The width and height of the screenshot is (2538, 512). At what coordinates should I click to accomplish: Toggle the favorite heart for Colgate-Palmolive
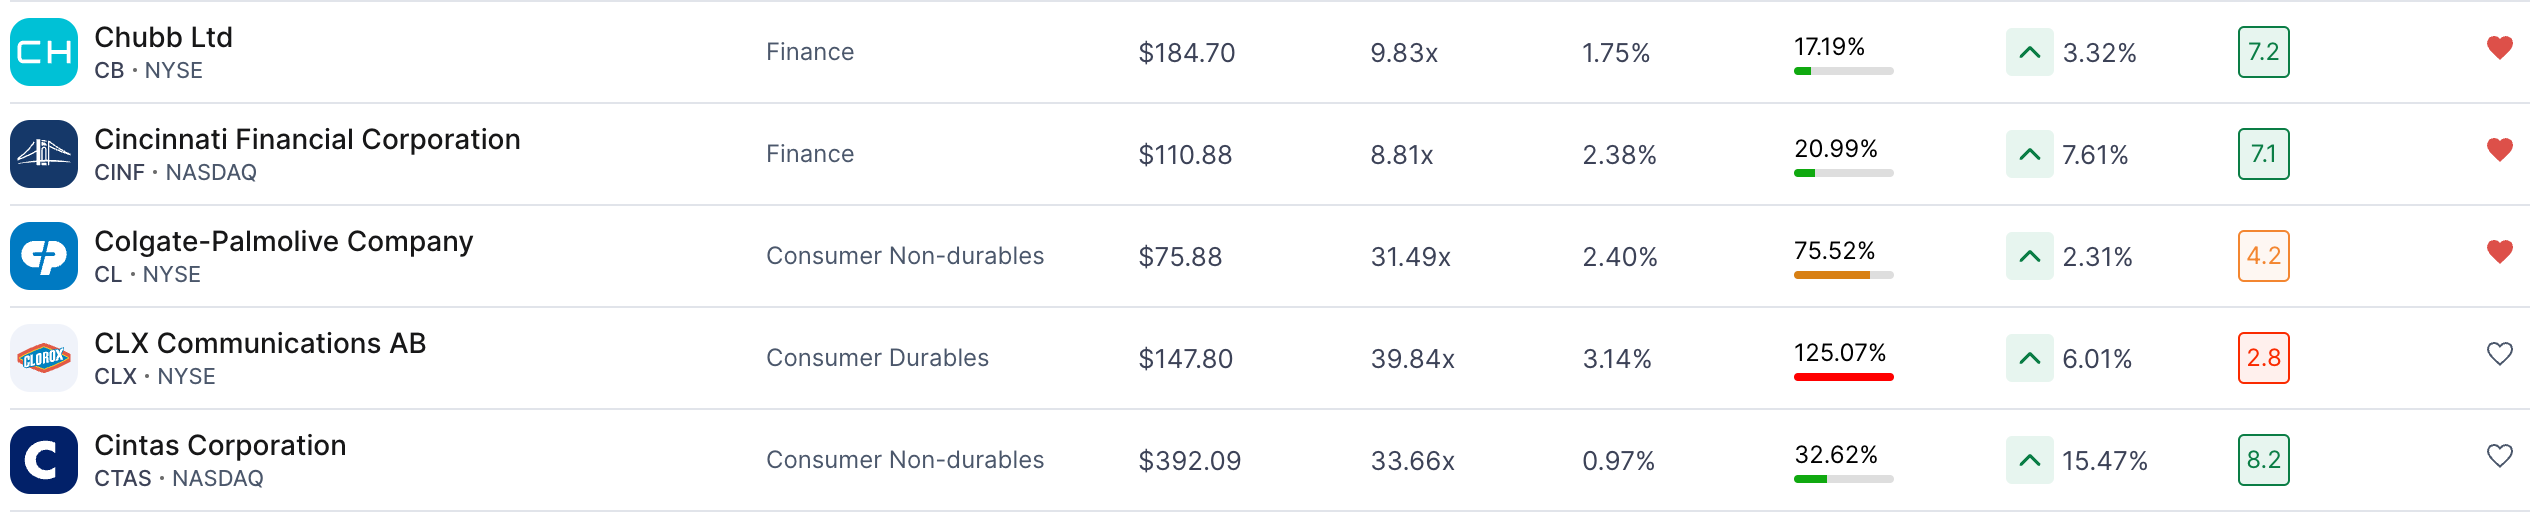coord(2500,252)
